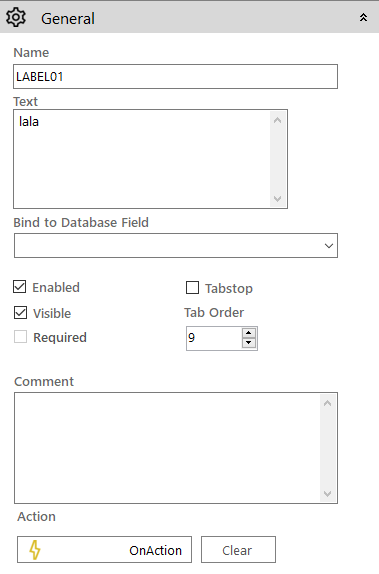Click inside the Text box containing lala
The width and height of the screenshot is (379, 574).
pyautogui.click(x=142, y=159)
